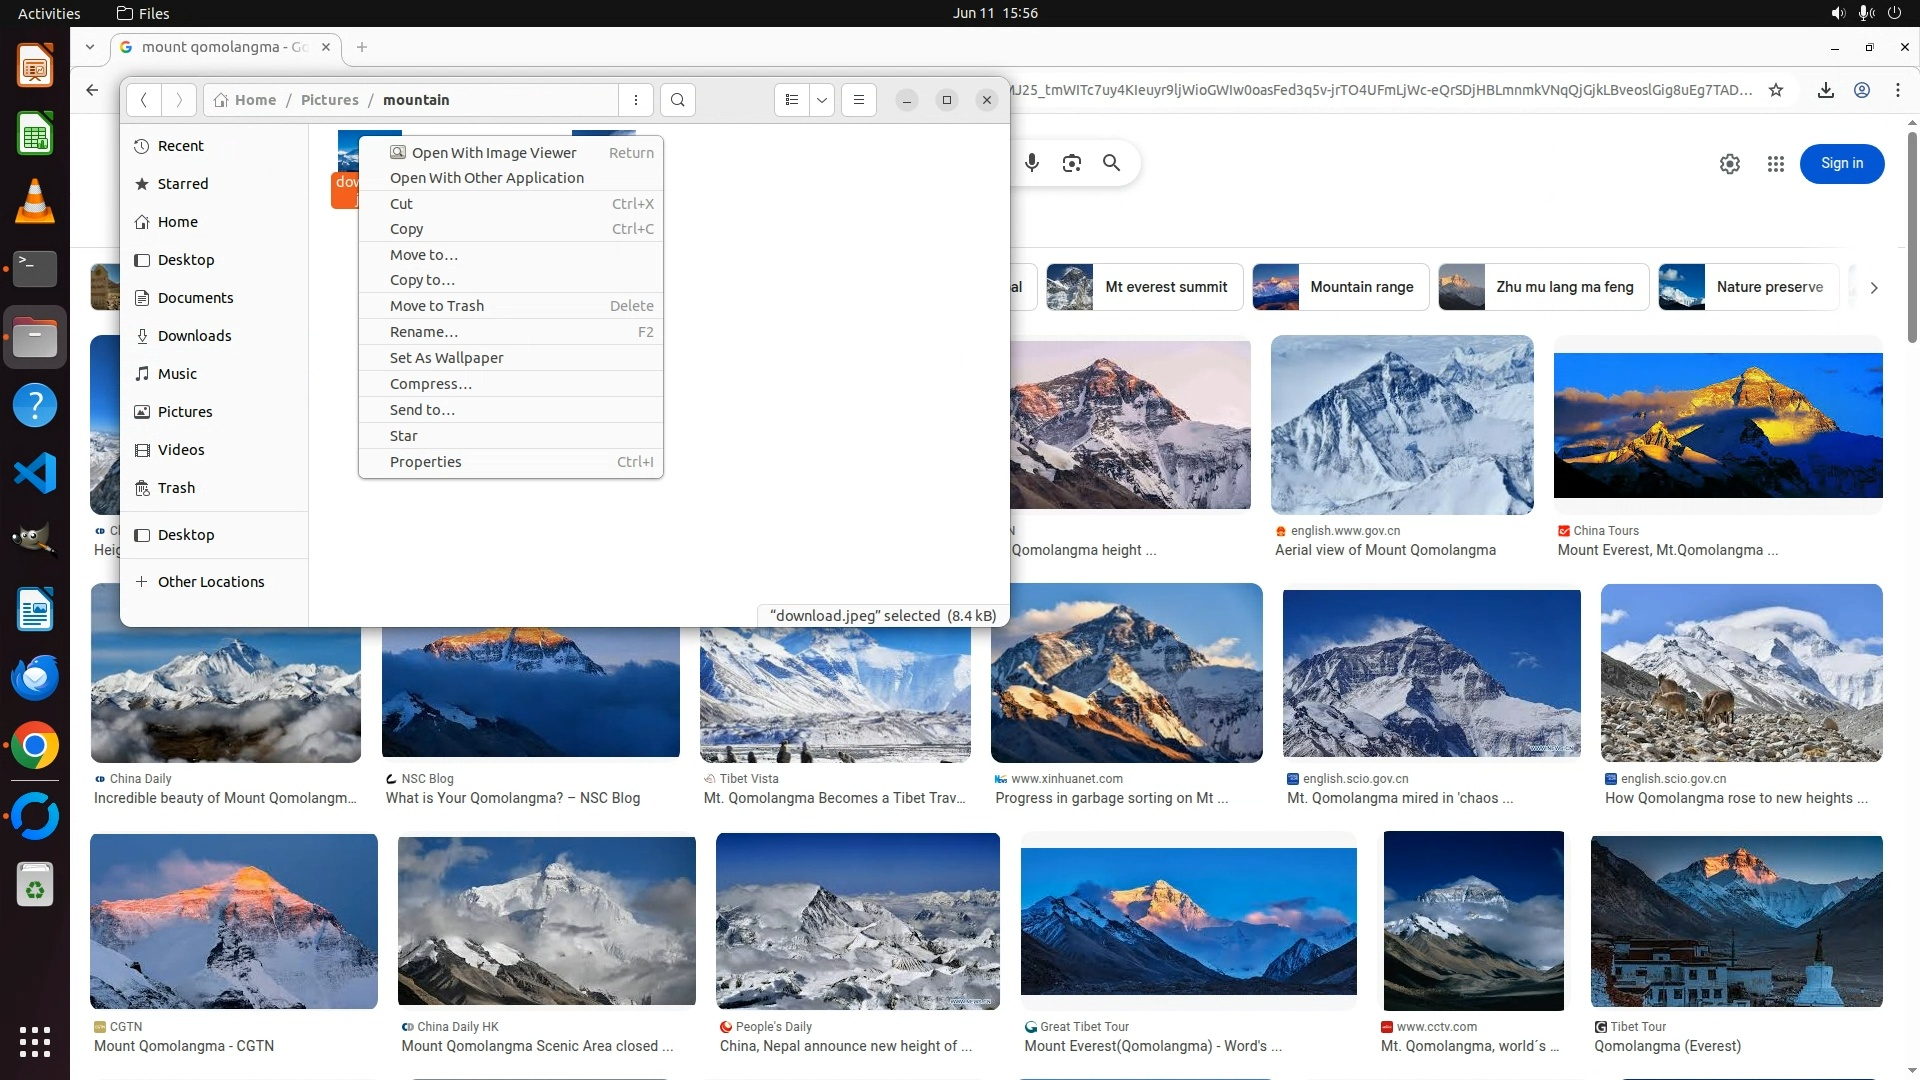Open Downloads in Files sidebar
This screenshot has width=1920, height=1080.
coord(194,336)
